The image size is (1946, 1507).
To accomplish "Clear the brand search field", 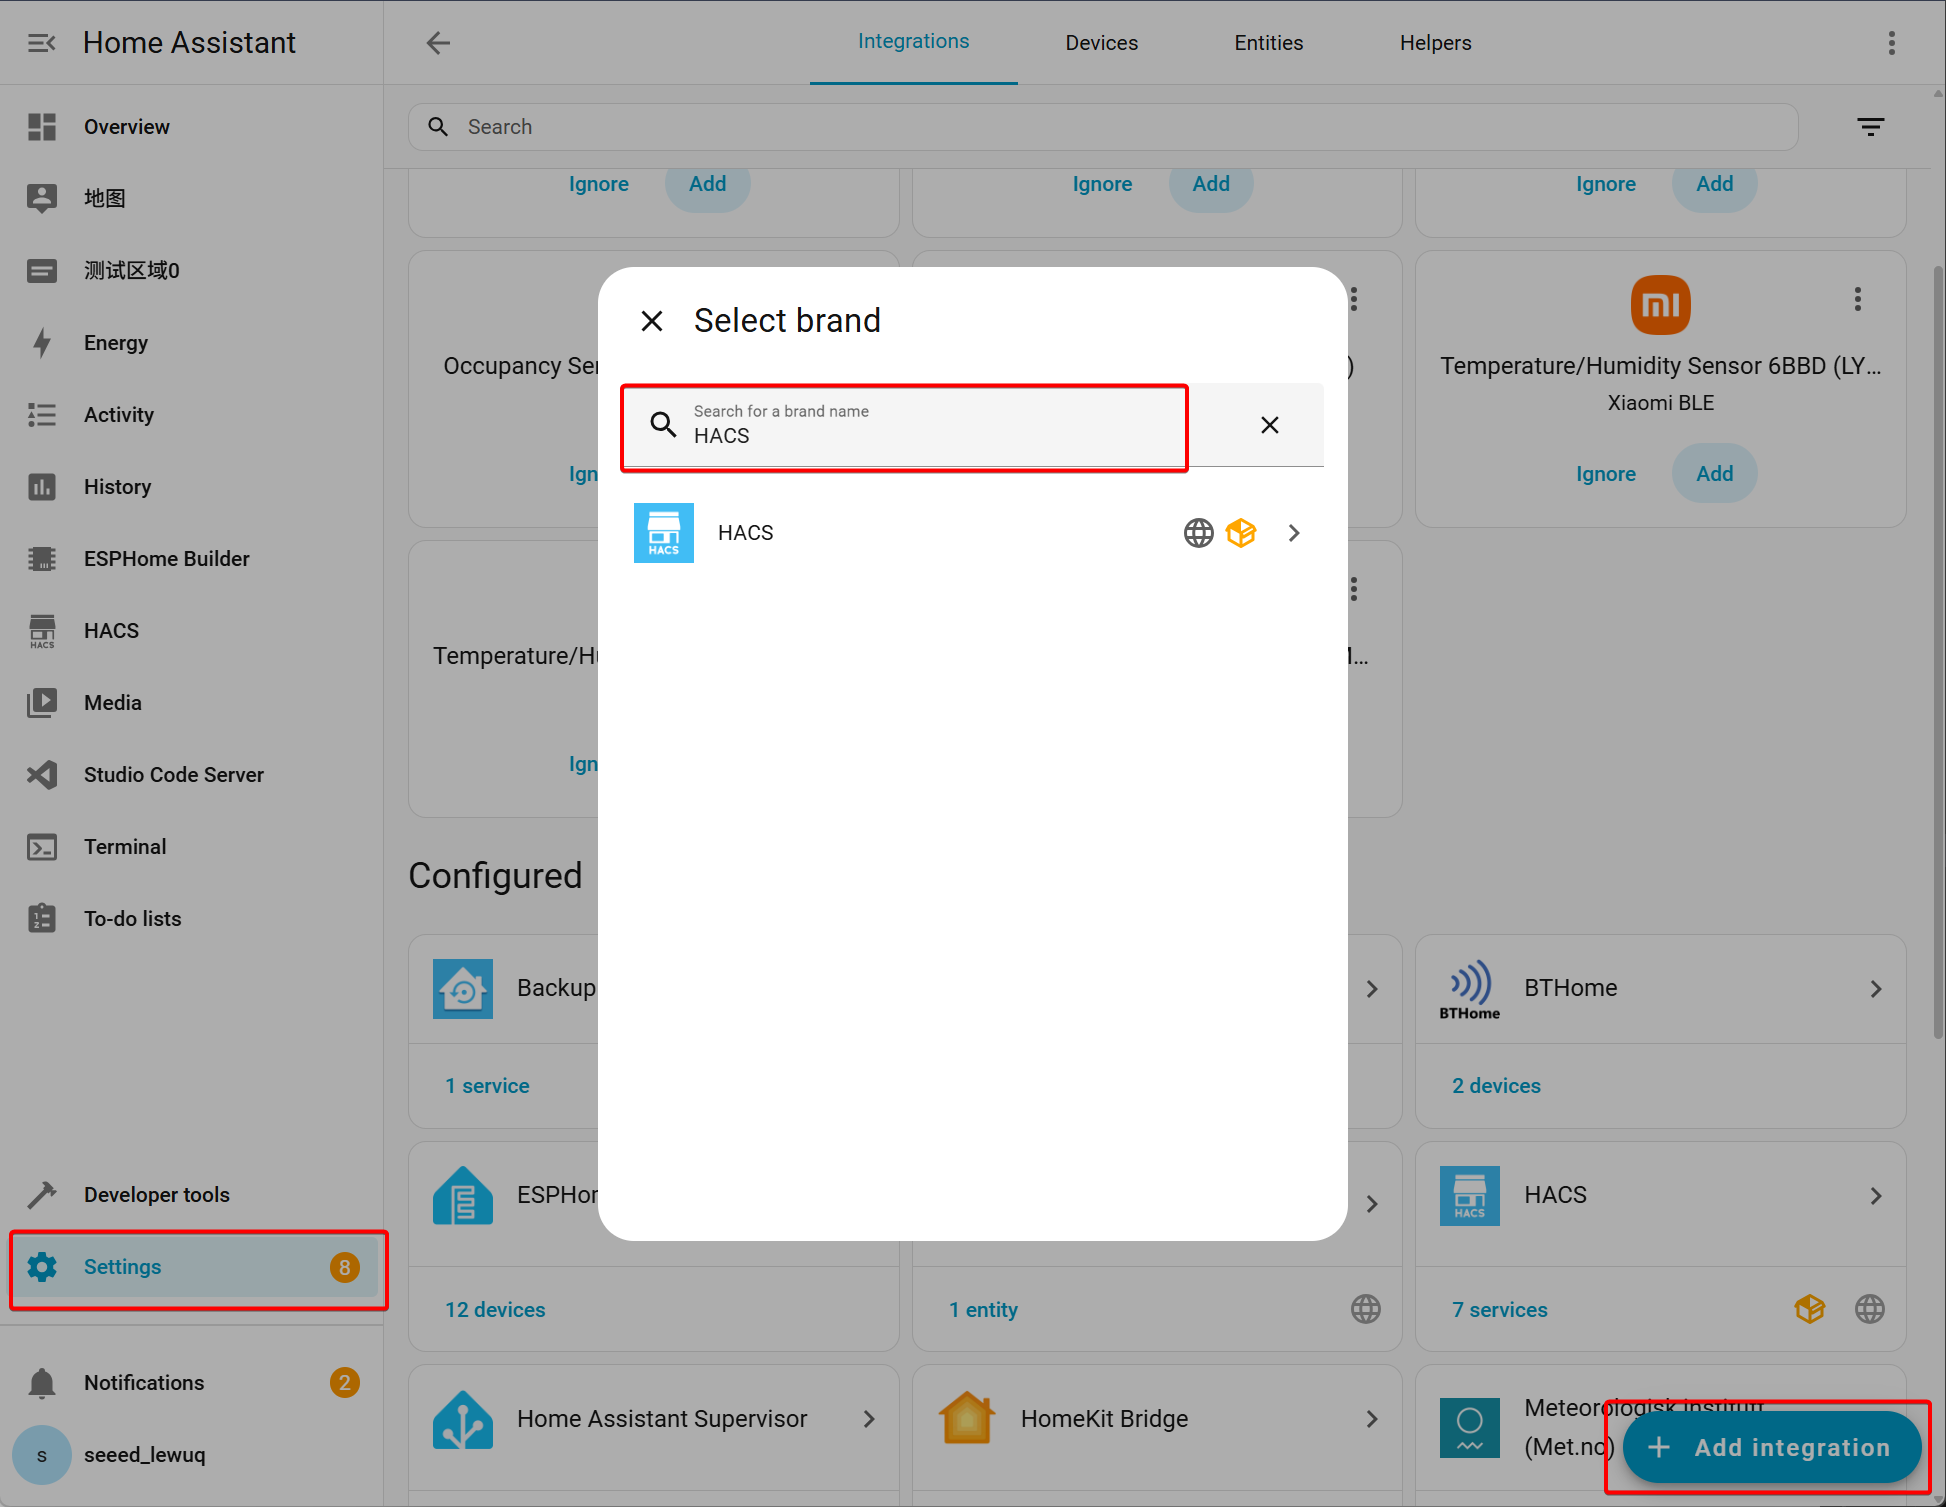I will click(x=1269, y=425).
